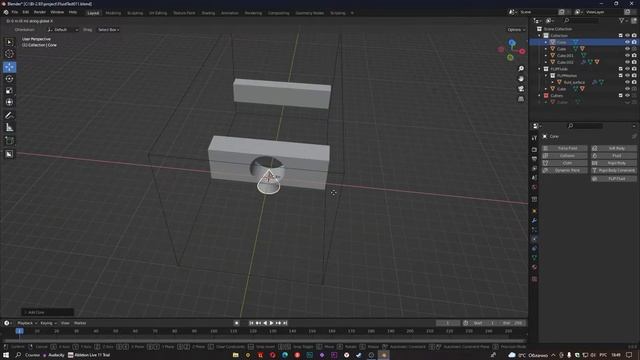Enable Force Field physics

pyautogui.click(x=564, y=148)
